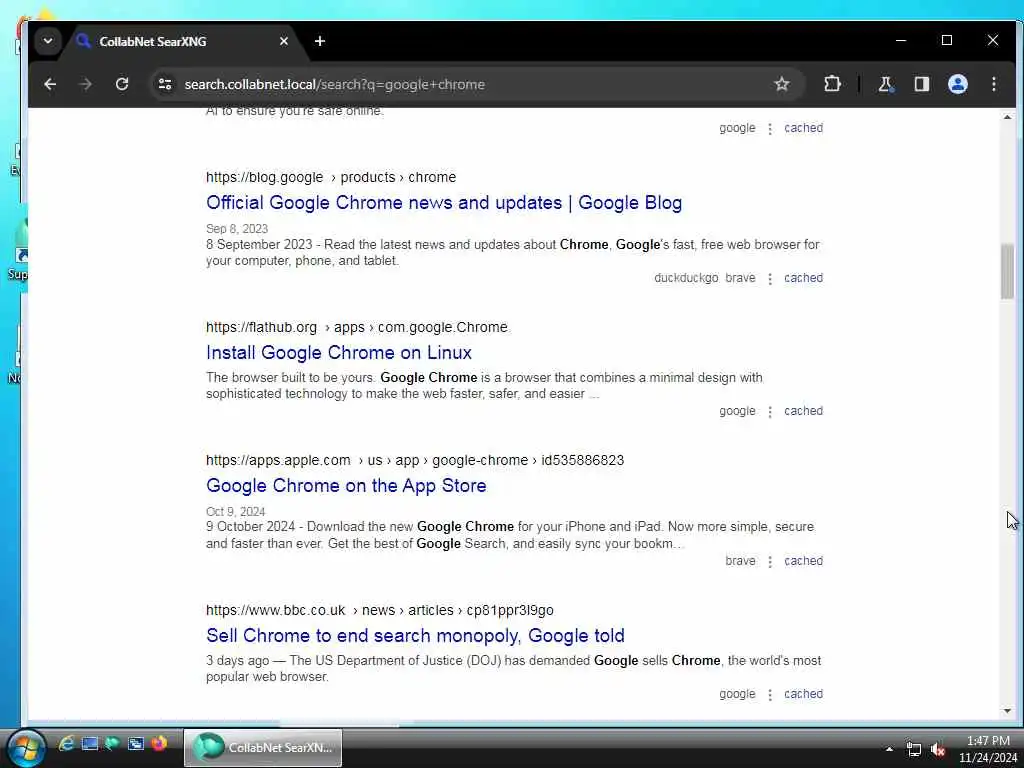Image resolution: width=1024 pixels, height=768 pixels.
Task: Open Sell Chrome to end search monopoly link
Action: pos(415,635)
